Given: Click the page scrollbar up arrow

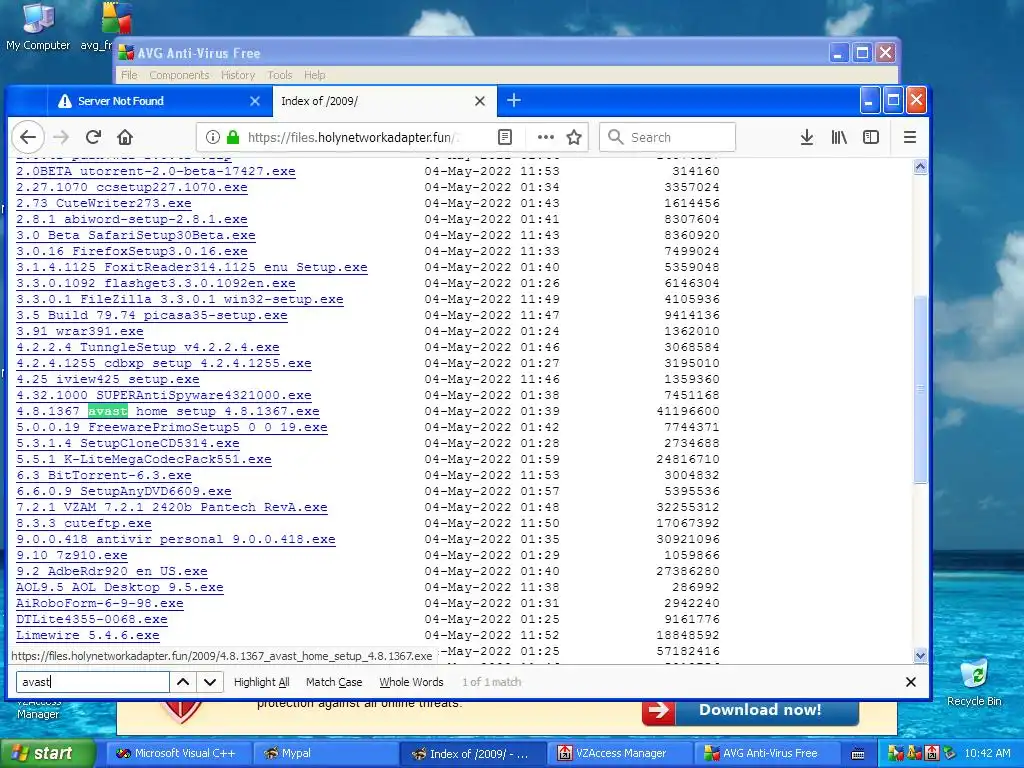Looking at the screenshot, I should [x=920, y=167].
